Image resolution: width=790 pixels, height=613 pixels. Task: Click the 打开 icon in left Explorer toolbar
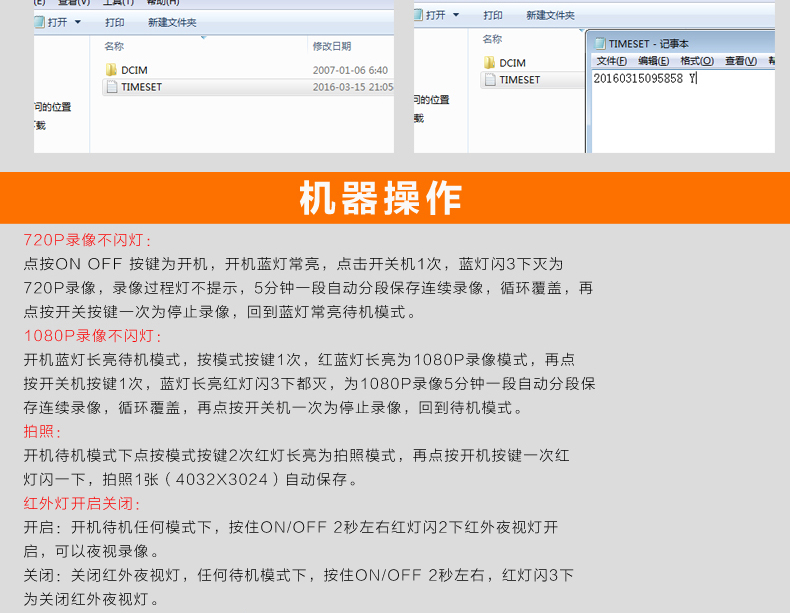tap(40, 22)
